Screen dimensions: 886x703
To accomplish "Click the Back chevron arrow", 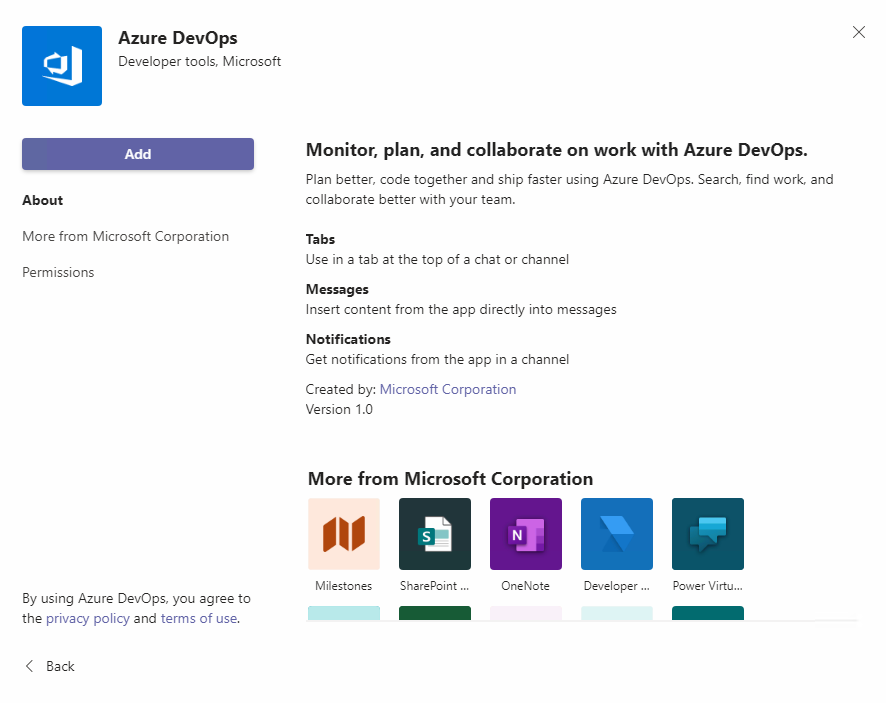I will pos(30,666).
